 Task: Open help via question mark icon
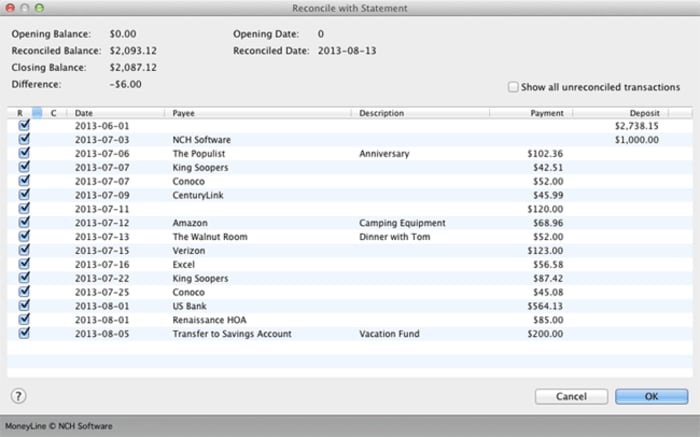tap(18, 396)
